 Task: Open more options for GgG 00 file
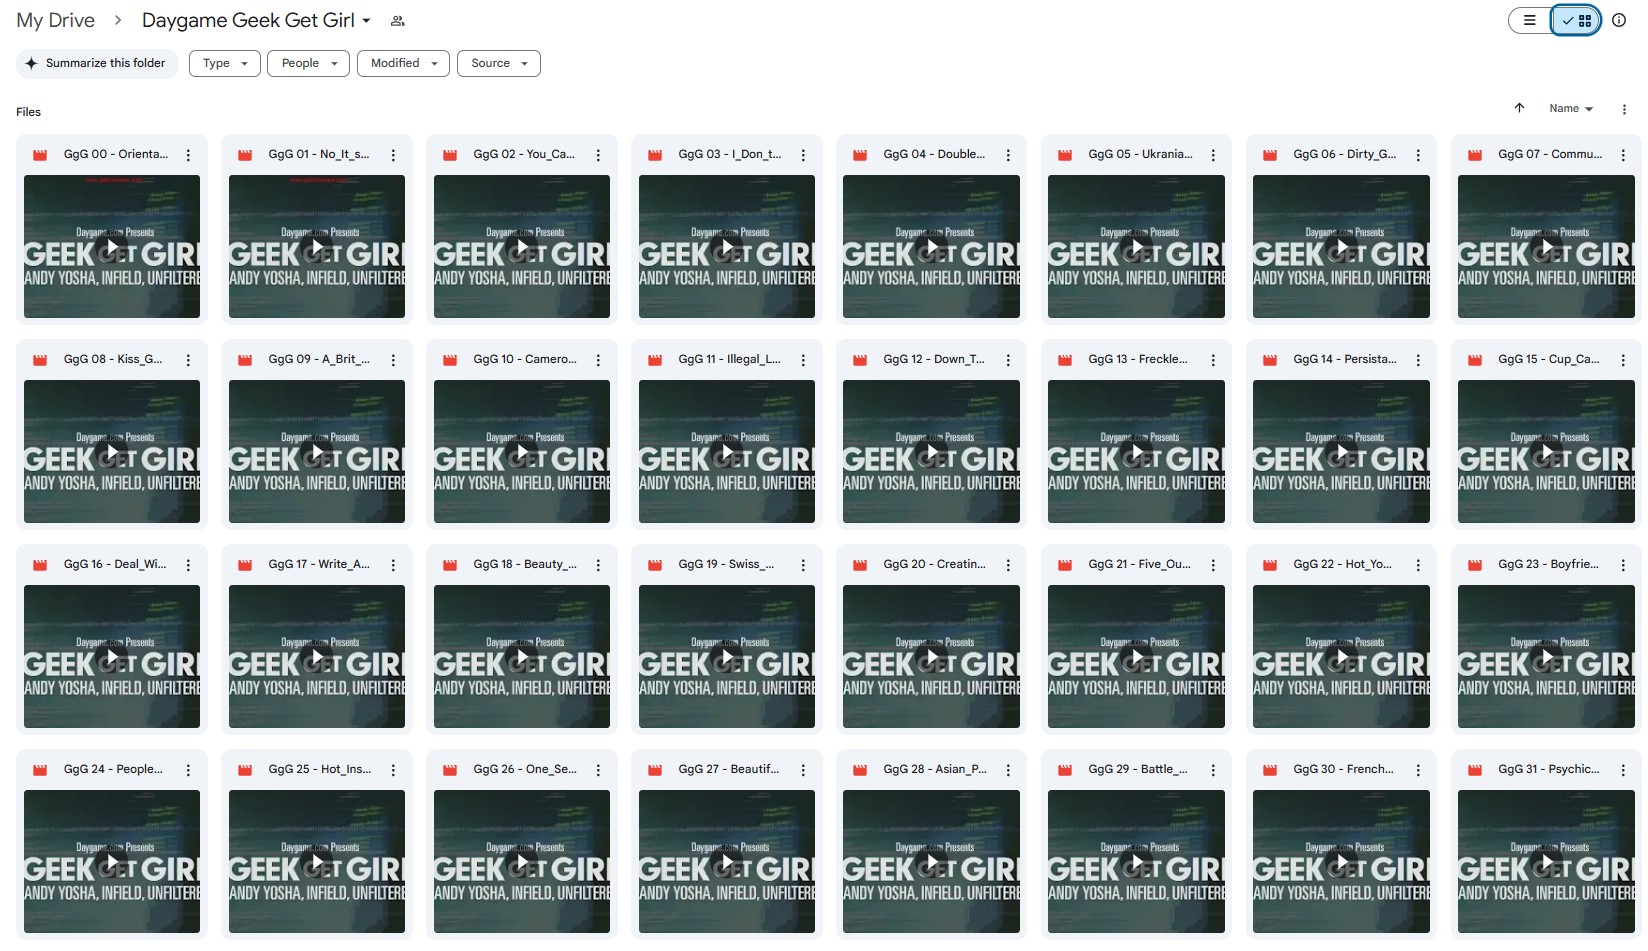pos(188,155)
